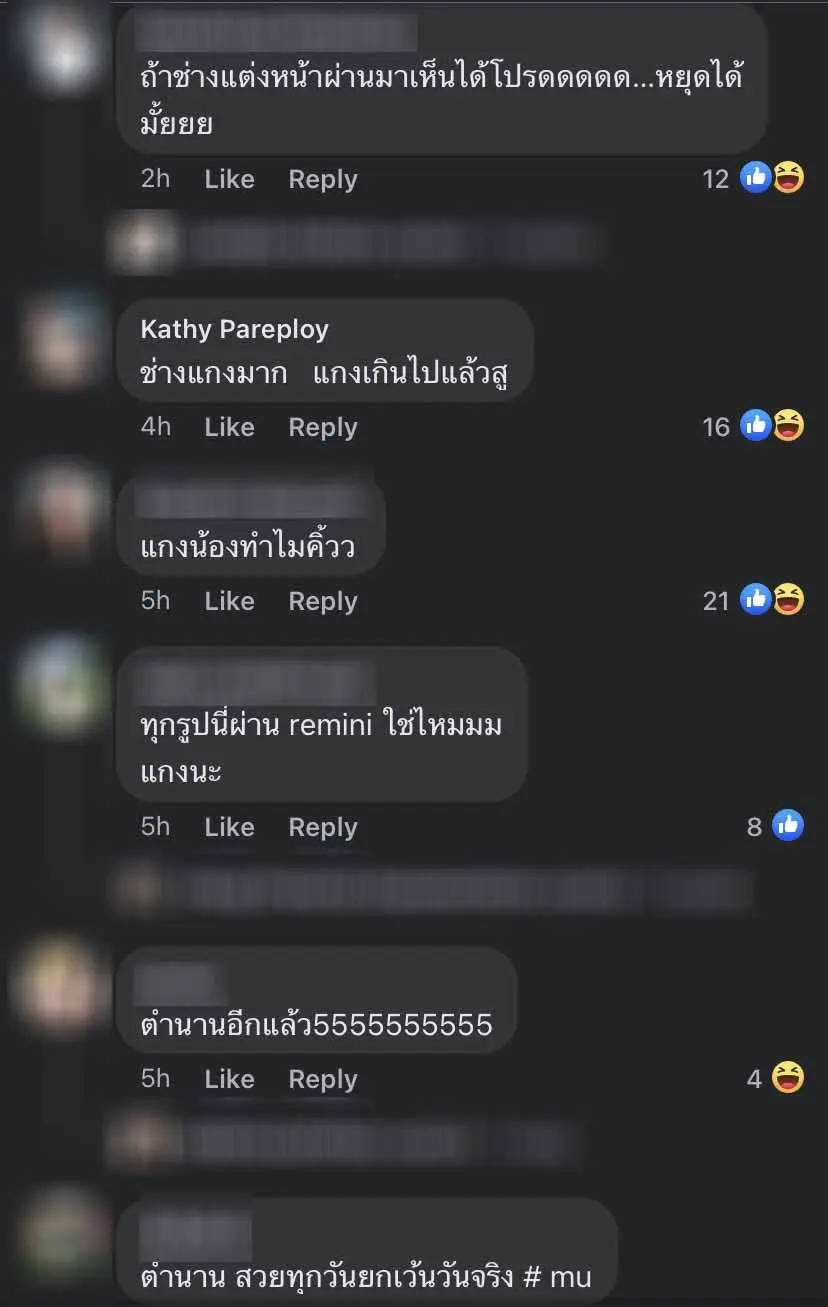
Task: Open Kathy Pareploy's profile name link
Action: [235, 329]
